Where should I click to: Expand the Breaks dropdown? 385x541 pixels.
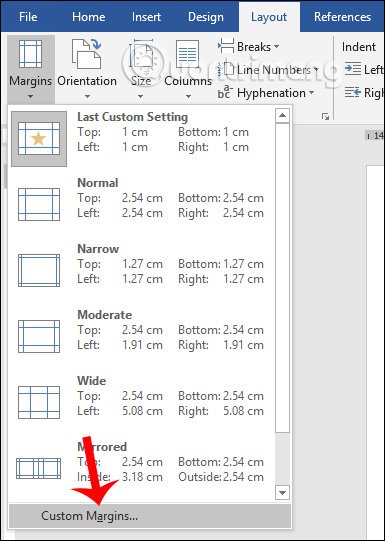[x=248, y=47]
